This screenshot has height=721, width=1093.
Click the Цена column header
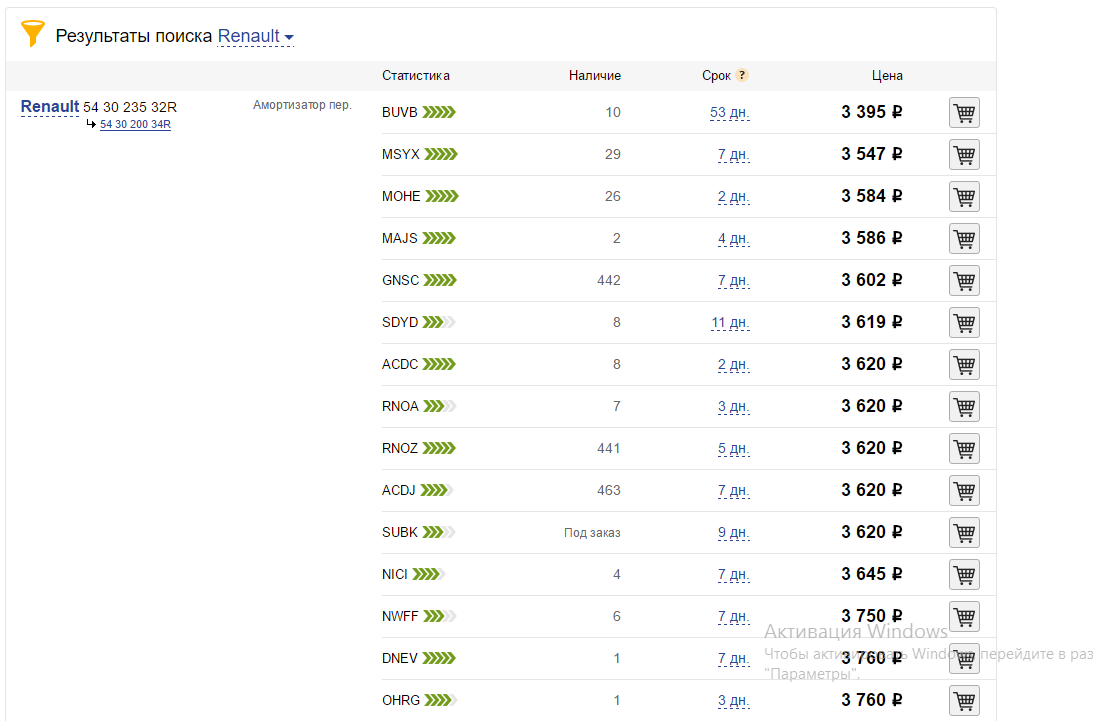coord(886,75)
